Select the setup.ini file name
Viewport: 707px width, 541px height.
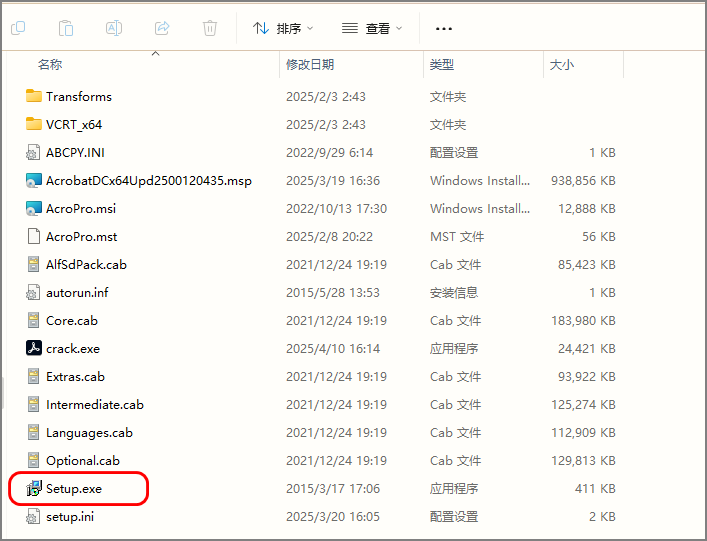pyautogui.click(x=70, y=517)
